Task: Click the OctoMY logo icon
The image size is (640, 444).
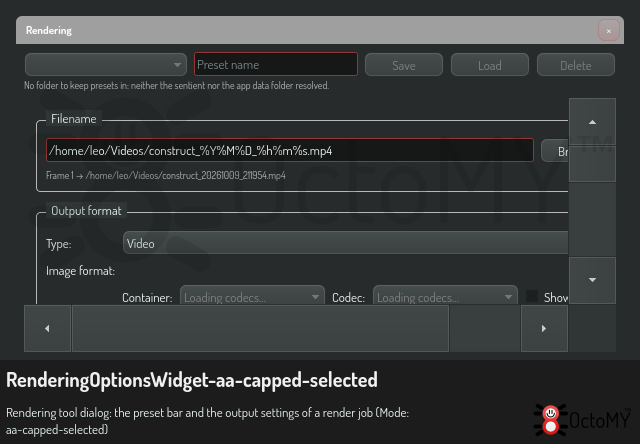Action: 551,420
